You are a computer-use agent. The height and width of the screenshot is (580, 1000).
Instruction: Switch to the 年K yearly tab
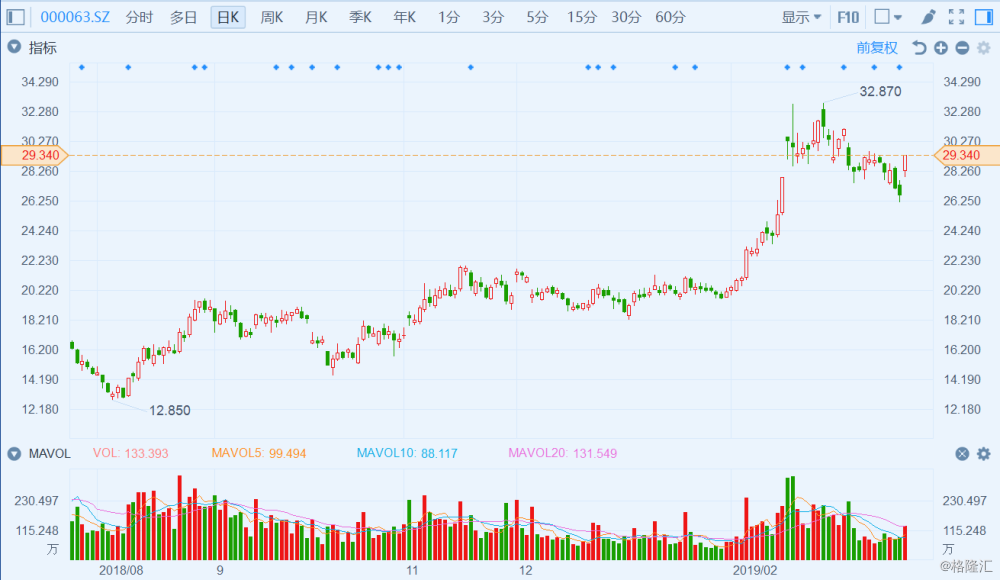pyautogui.click(x=404, y=17)
